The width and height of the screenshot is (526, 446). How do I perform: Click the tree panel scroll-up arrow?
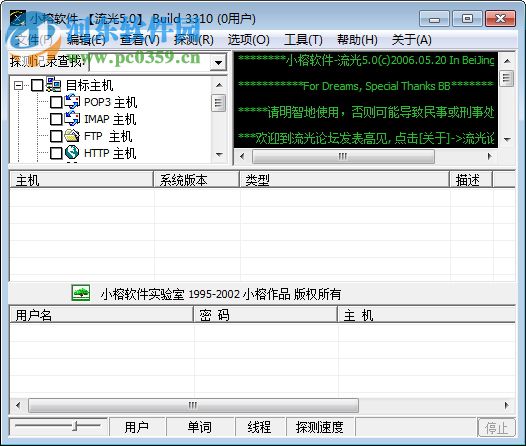[219, 85]
